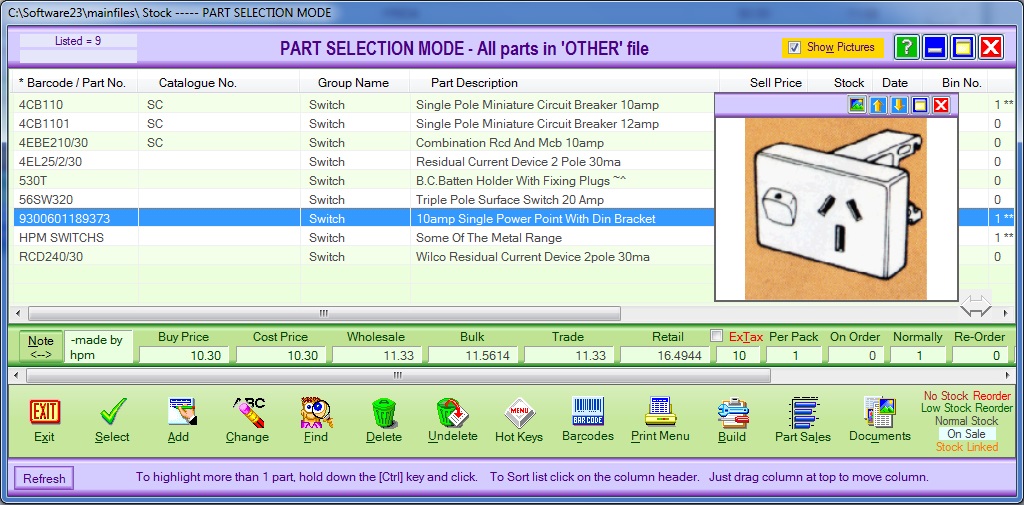Click the Refresh button
The height and width of the screenshot is (505, 1024).
pyautogui.click(x=44, y=478)
